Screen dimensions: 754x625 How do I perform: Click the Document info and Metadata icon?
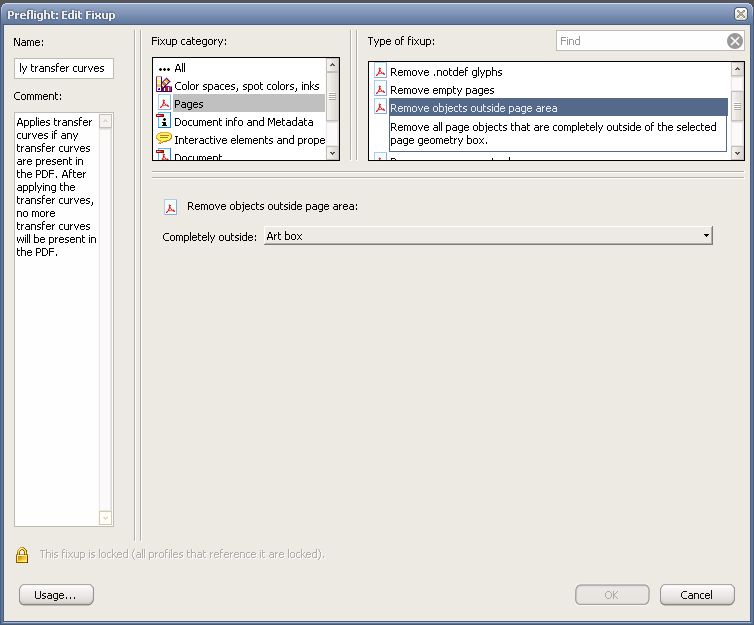click(163, 120)
